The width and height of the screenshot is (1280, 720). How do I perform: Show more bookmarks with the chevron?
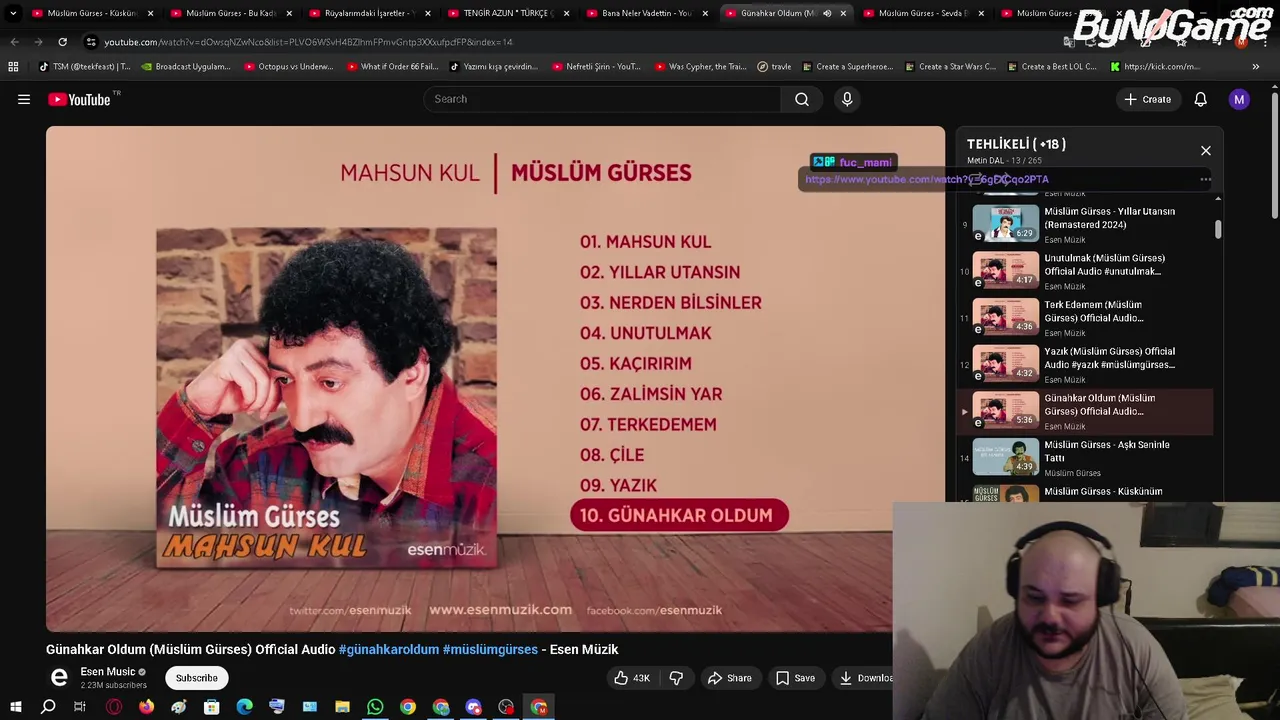click(x=1255, y=67)
